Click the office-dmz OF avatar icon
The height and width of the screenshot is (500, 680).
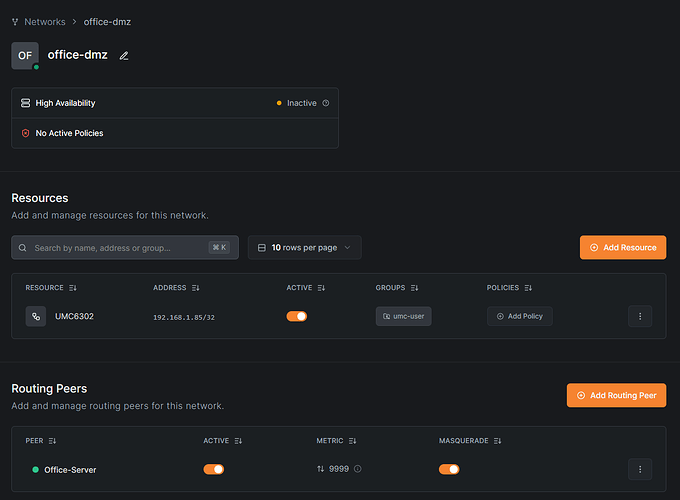tap(25, 55)
